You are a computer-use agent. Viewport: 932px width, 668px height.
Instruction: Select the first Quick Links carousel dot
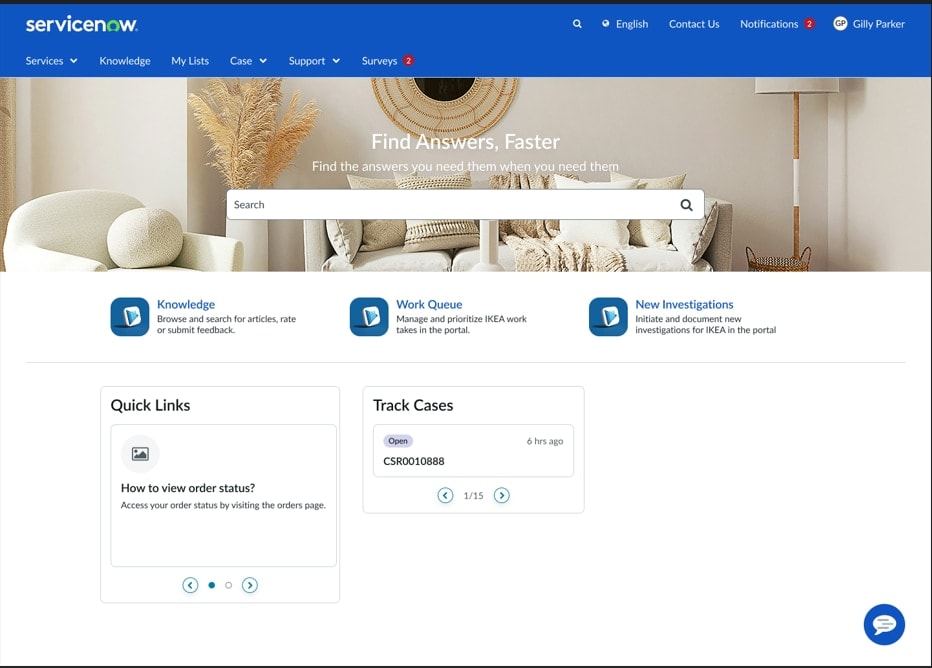tap(212, 585)
